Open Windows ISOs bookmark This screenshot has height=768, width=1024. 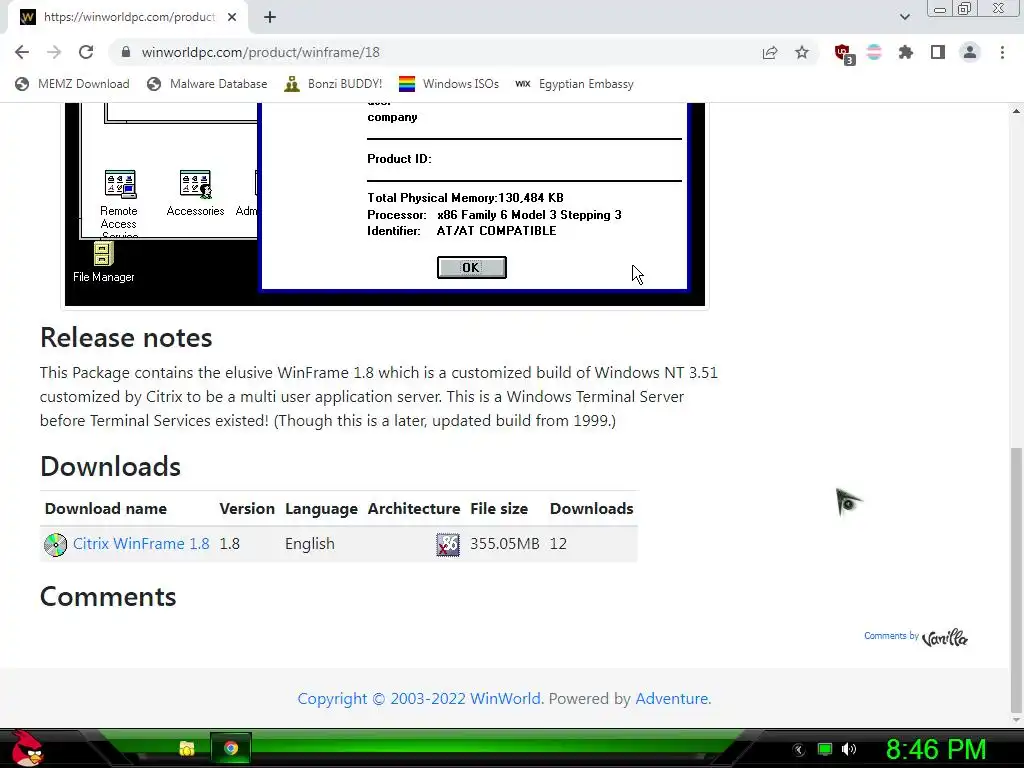[x=449, y=84]
